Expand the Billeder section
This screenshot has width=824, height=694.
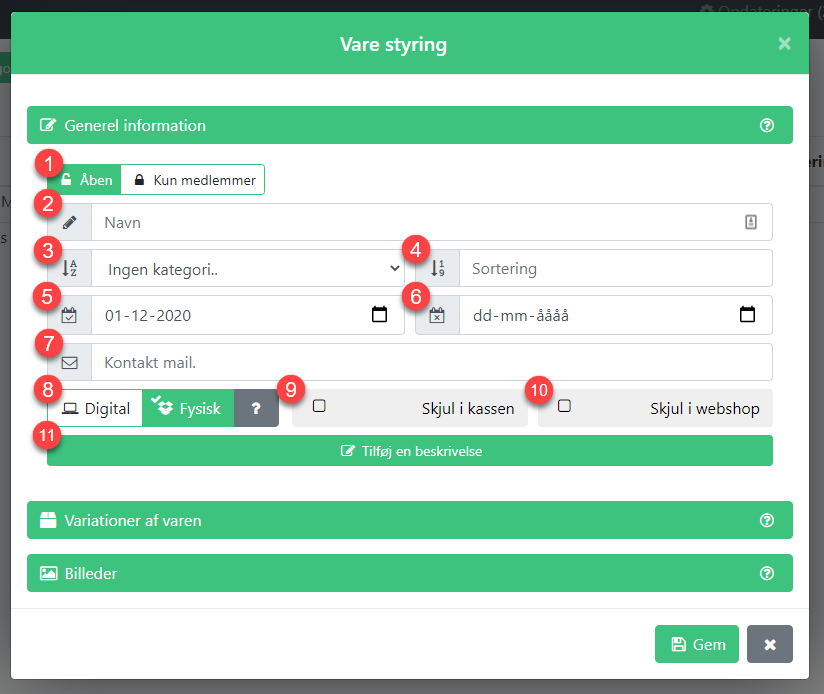(x=410, y=573)
